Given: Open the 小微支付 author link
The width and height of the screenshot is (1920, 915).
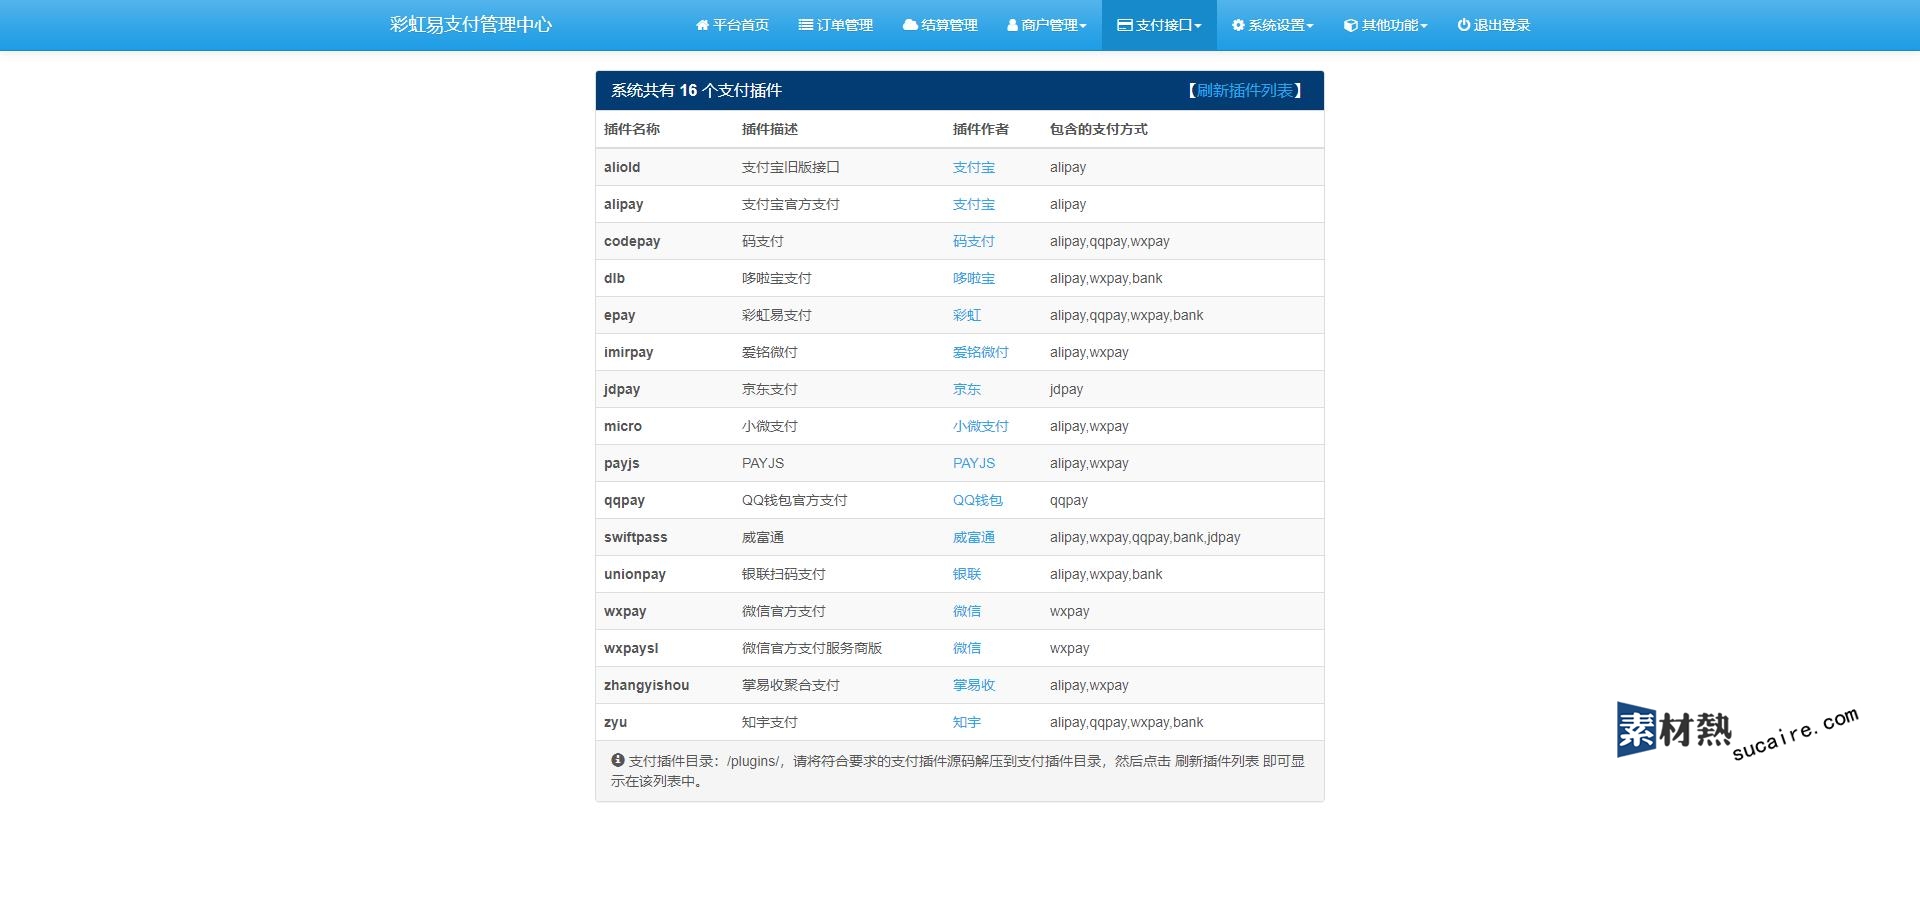Looking at the screenshot, I should 981,426.
